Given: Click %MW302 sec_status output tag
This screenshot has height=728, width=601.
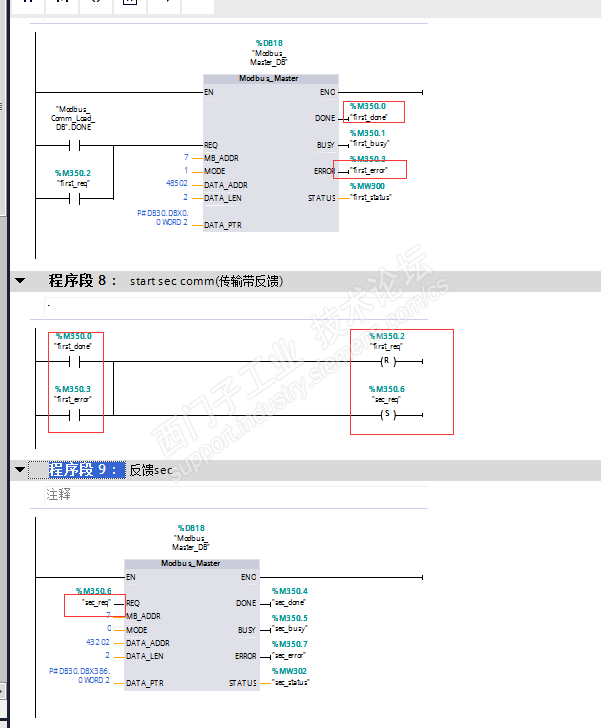Looking at the screenshot, I should [291, 676].
